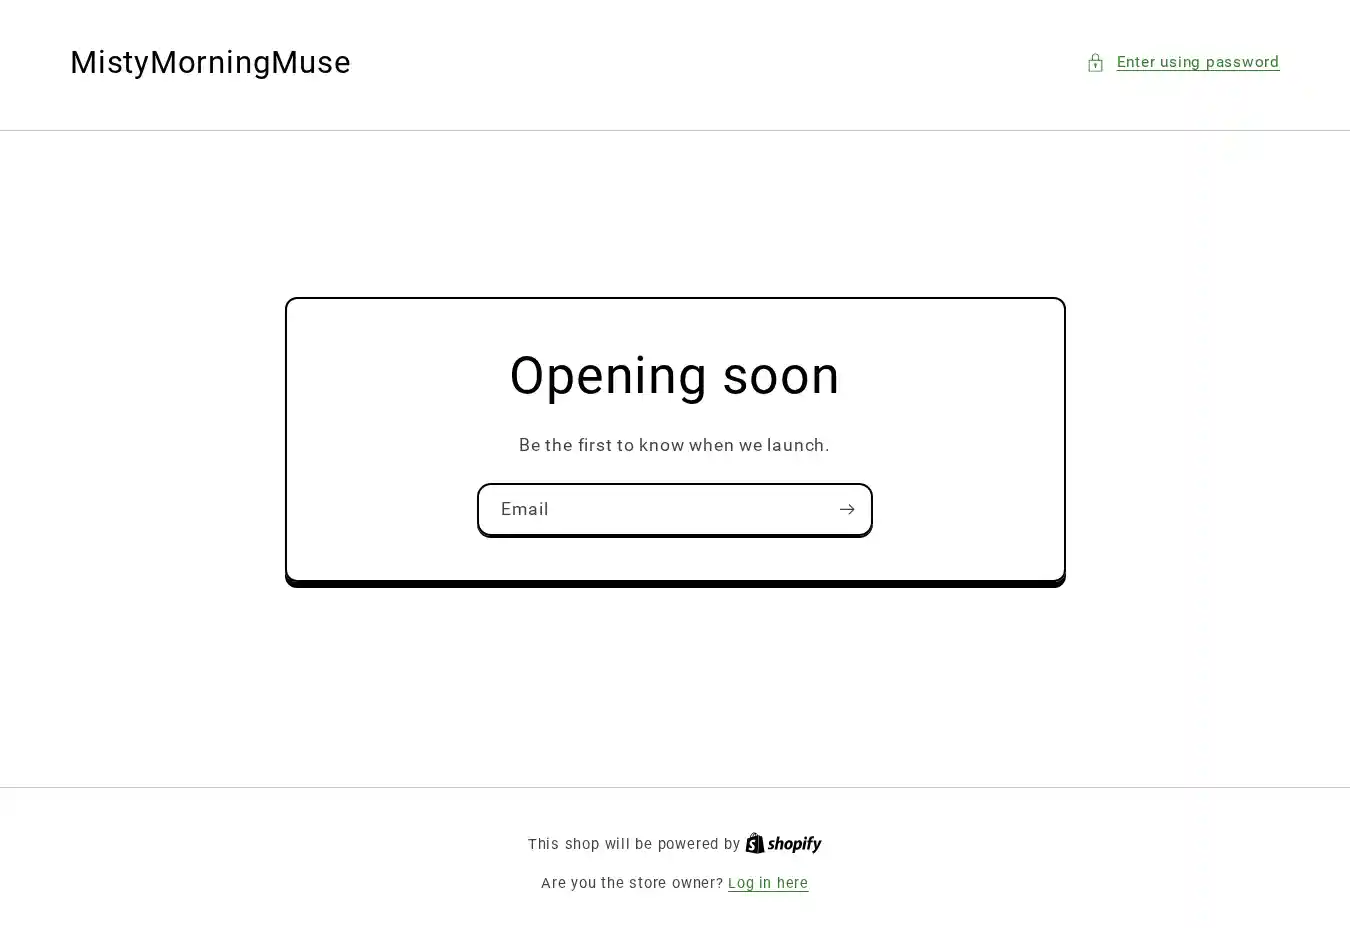
Task: Click the padlock icon in the header
Action: [x=1095, y=63]
